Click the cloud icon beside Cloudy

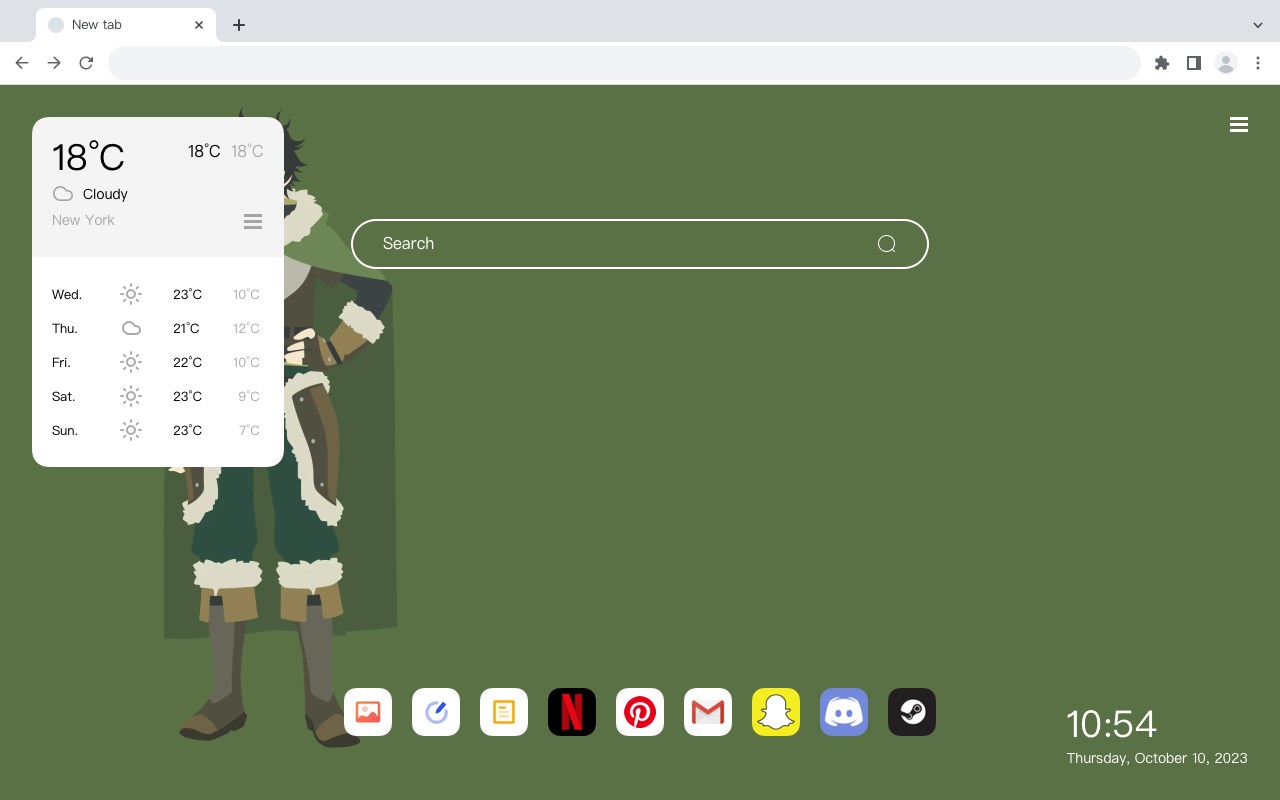pos(63,194)
